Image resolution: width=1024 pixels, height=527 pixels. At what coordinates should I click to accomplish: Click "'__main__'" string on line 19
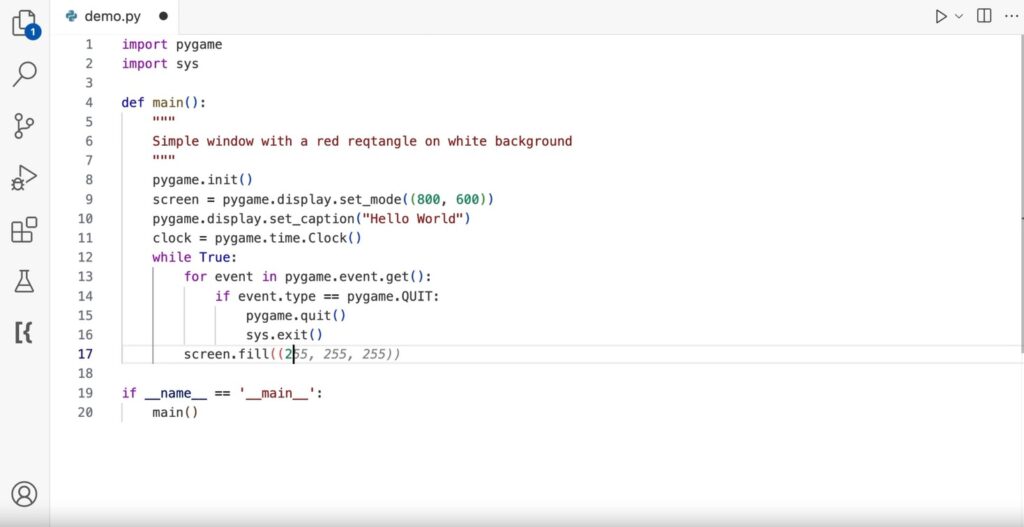point(277,393)
